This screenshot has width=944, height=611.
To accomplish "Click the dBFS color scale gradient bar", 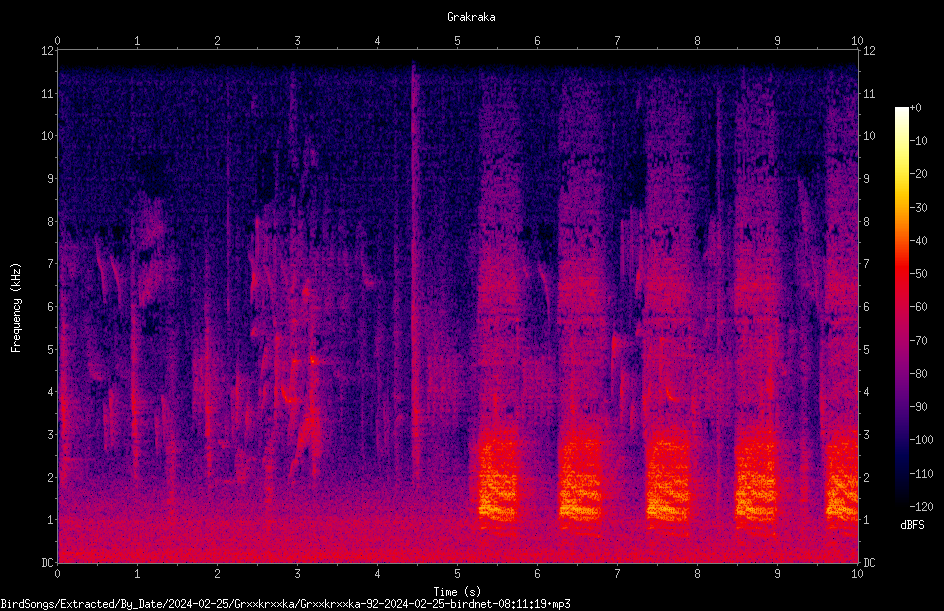I will coord(901,306).
